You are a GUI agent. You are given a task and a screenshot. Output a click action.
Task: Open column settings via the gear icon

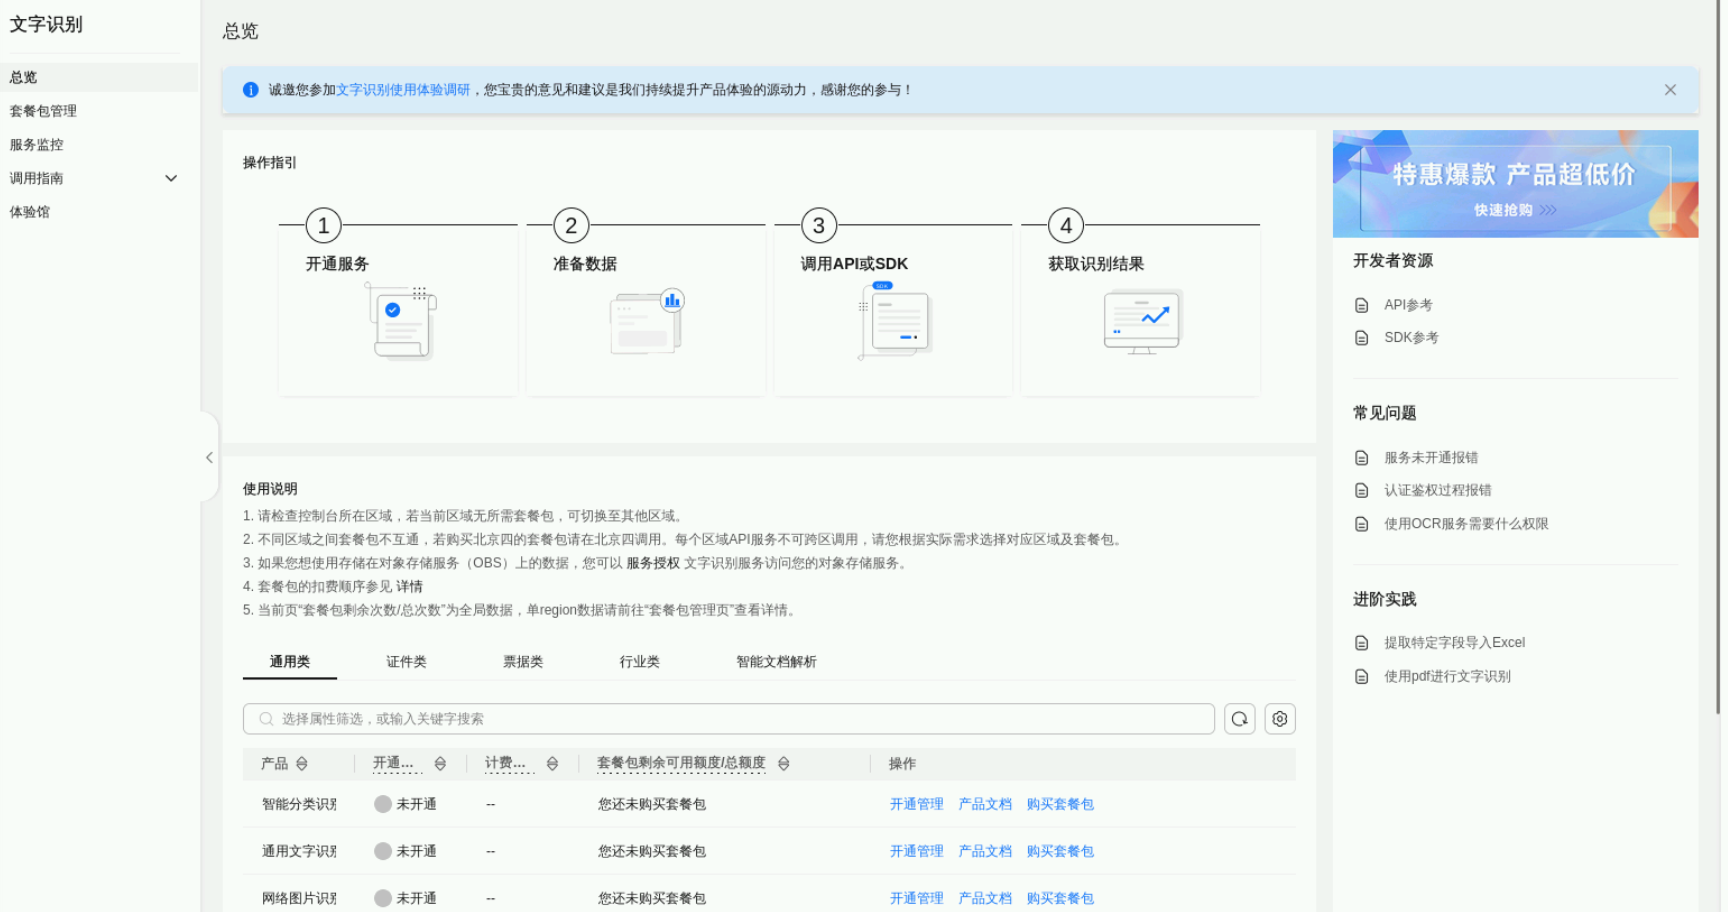coord(1279,718)
